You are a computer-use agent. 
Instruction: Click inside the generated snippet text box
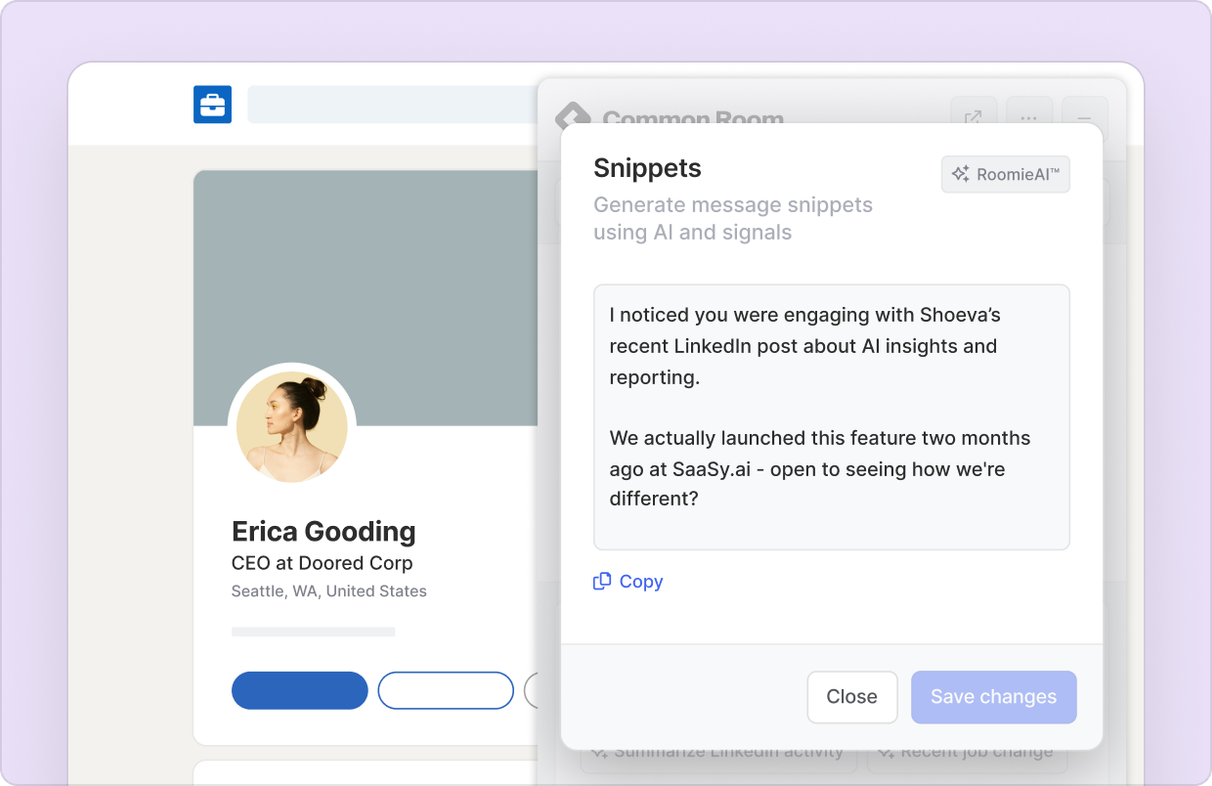(831, 417)
